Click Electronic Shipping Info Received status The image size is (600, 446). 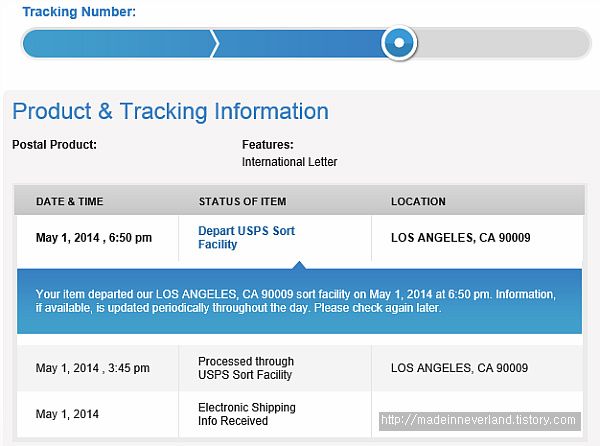pyautogui.click(x=246, y=414)
